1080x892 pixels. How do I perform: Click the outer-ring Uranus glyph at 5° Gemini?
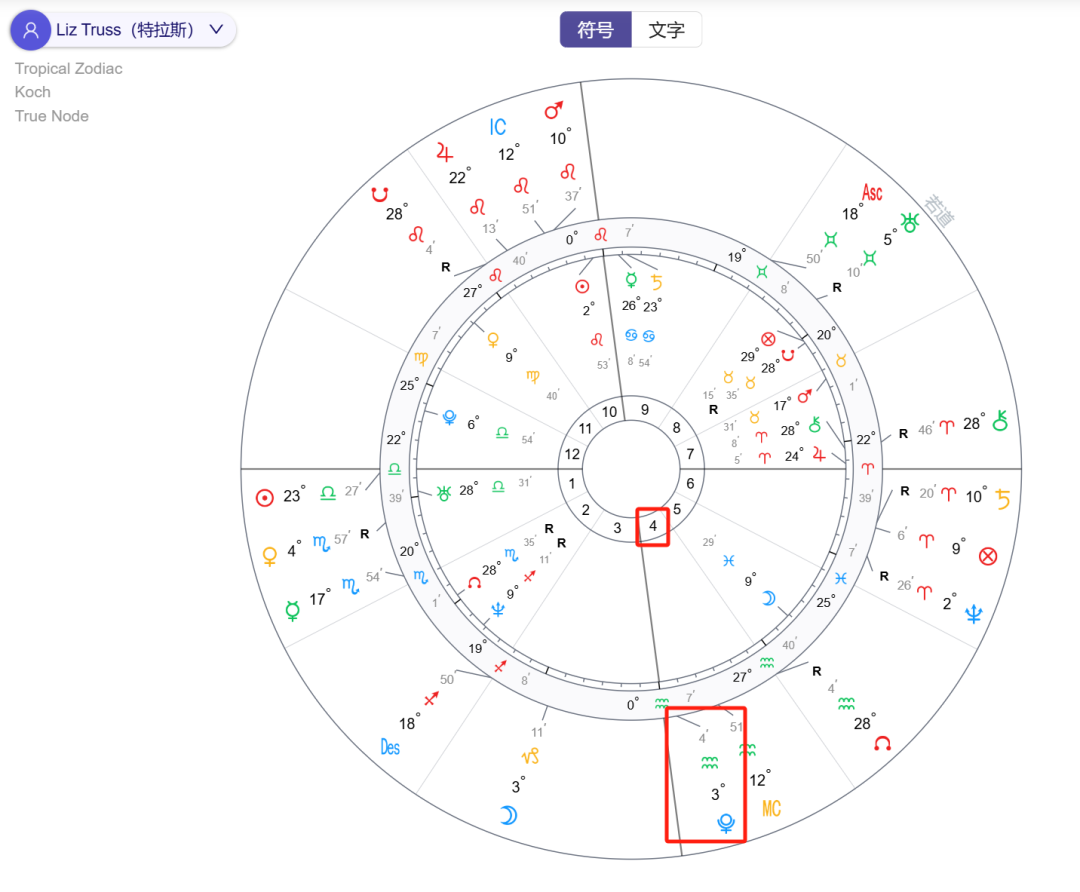[x=910, y=222]
